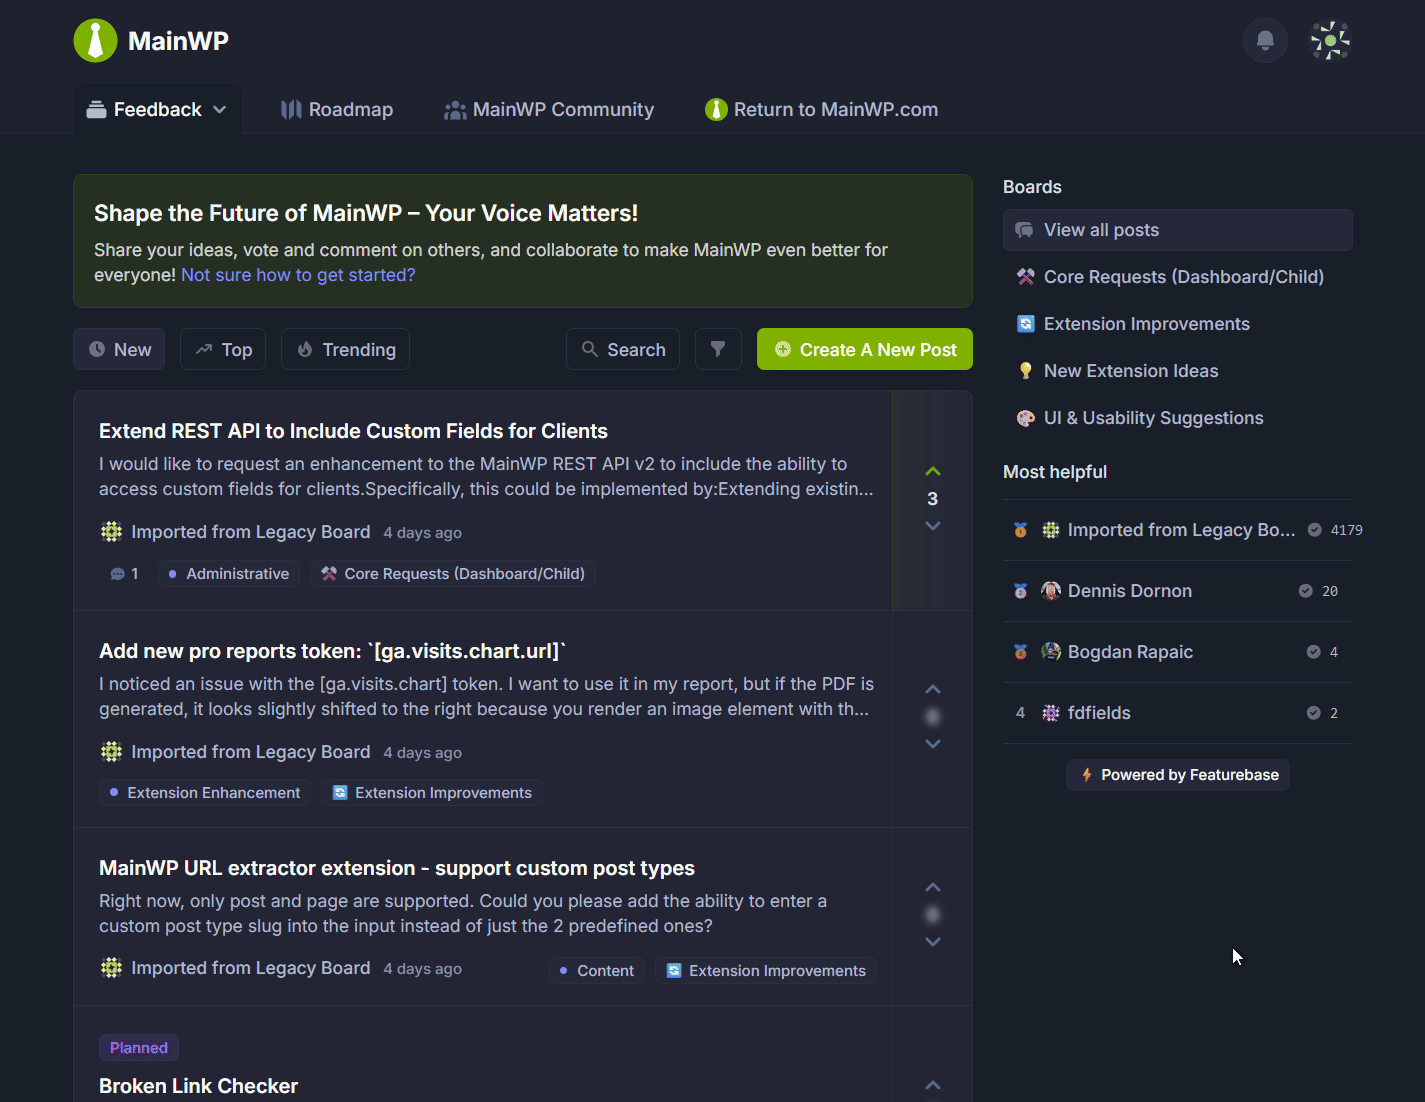Click the 'Boards' heading
Screen dimensions: 1425x1102
pos(1032,187)
